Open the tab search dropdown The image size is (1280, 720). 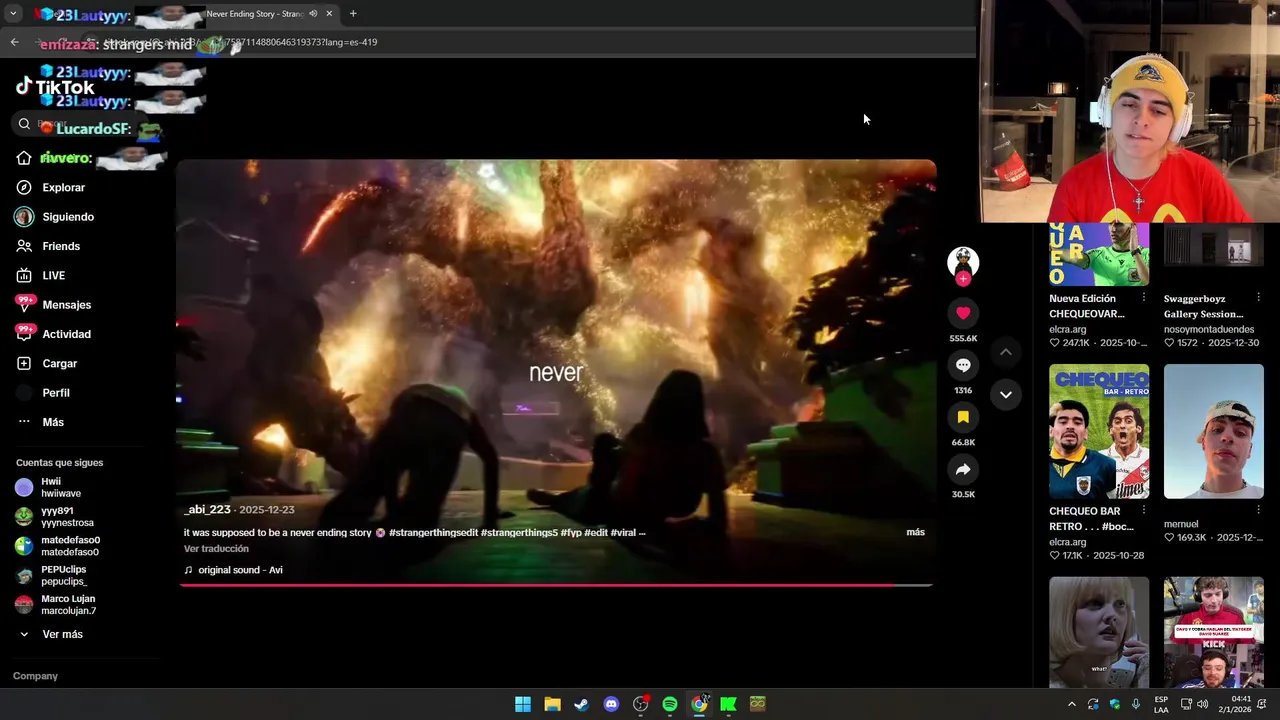[x=13, y=14]
